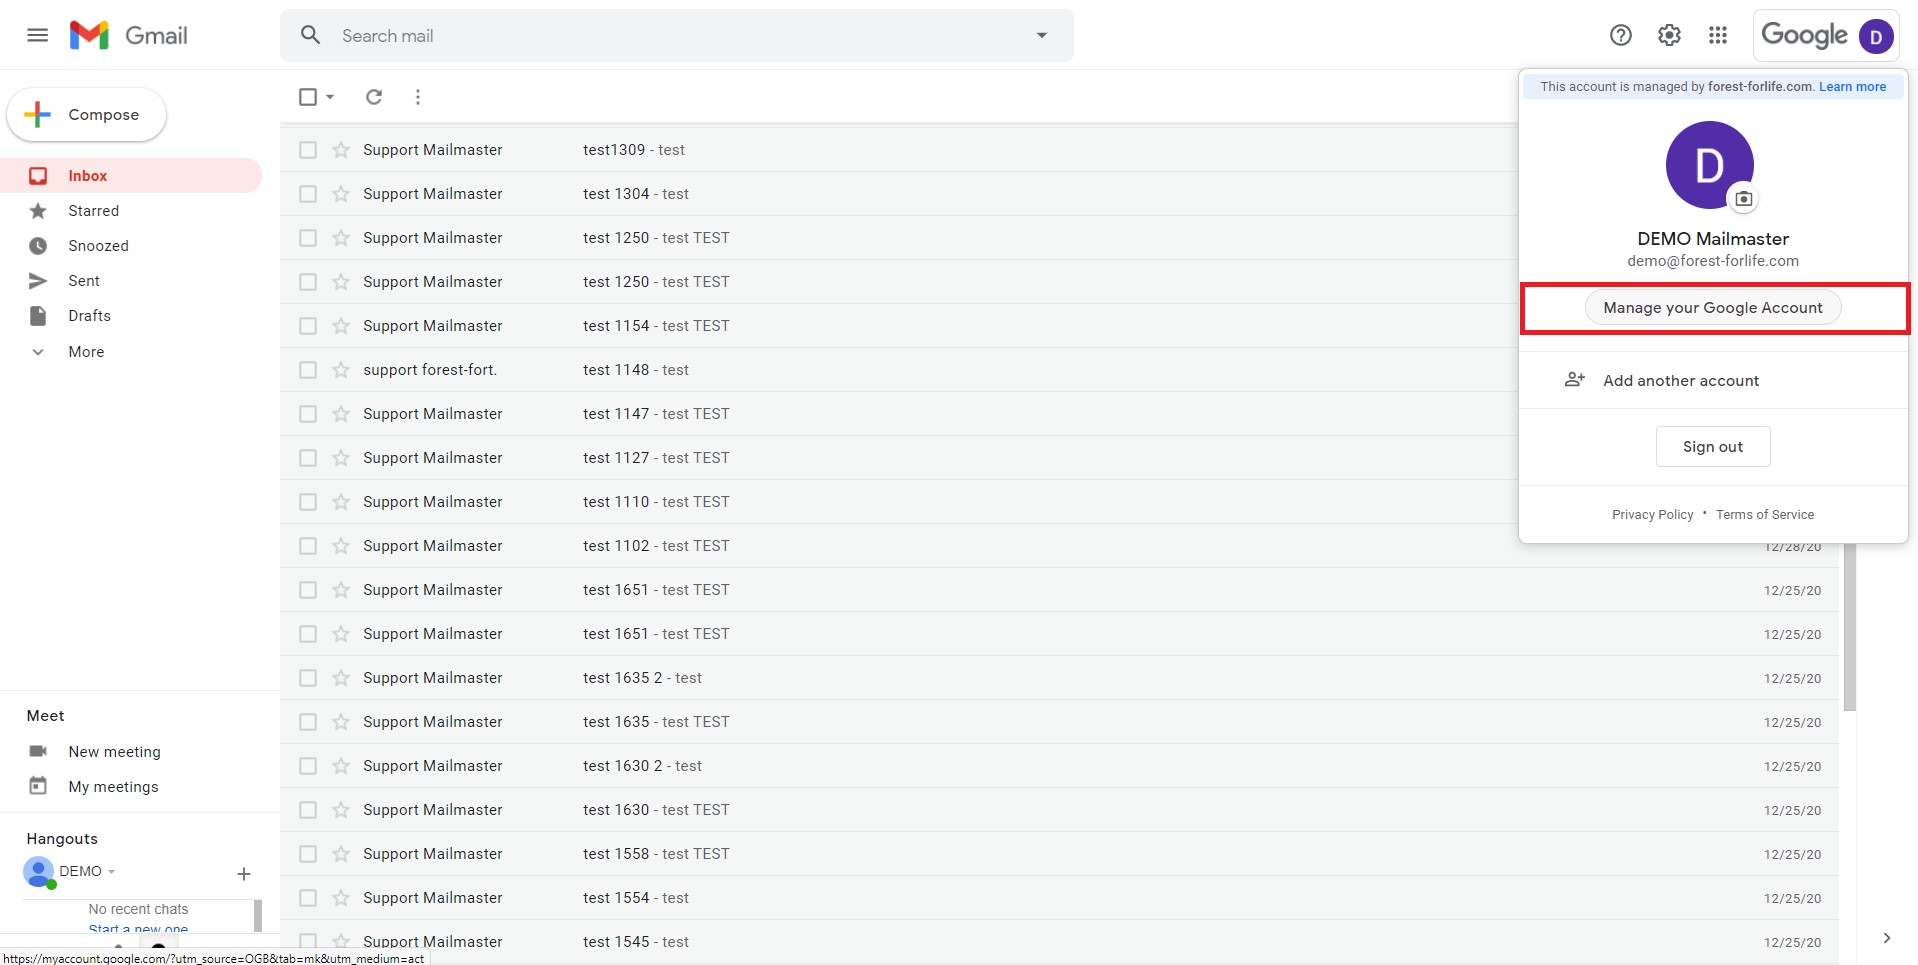
Task: Click the Gmail logo
Action: coord(128,36)
